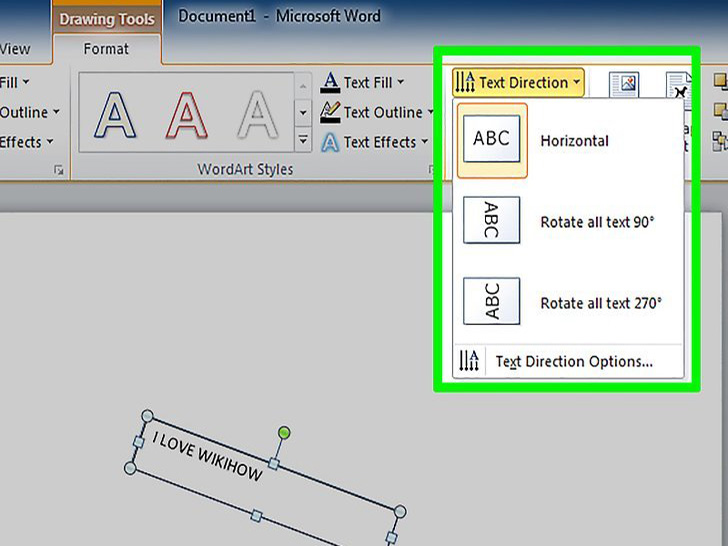This screenshot has height=546, width=728.
Task: Click the Horizontal ABC preview icon
Action: (492, 139)
